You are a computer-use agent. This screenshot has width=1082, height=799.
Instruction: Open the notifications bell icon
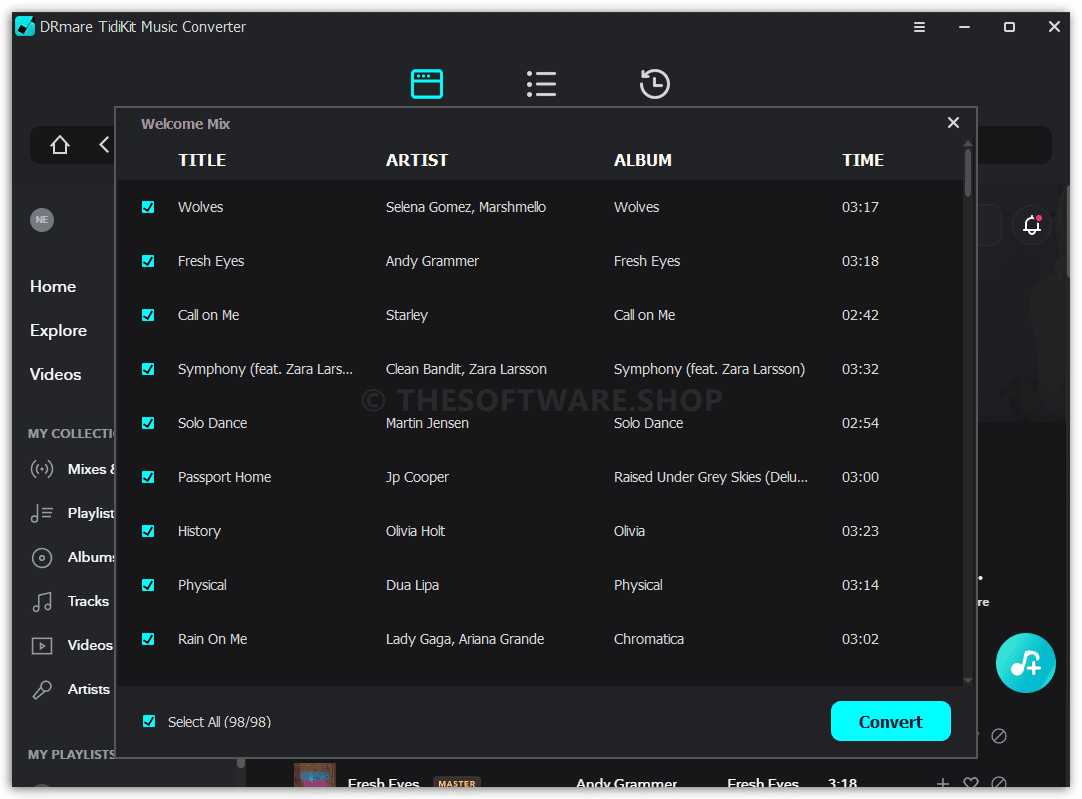(x=1032, y=225)
